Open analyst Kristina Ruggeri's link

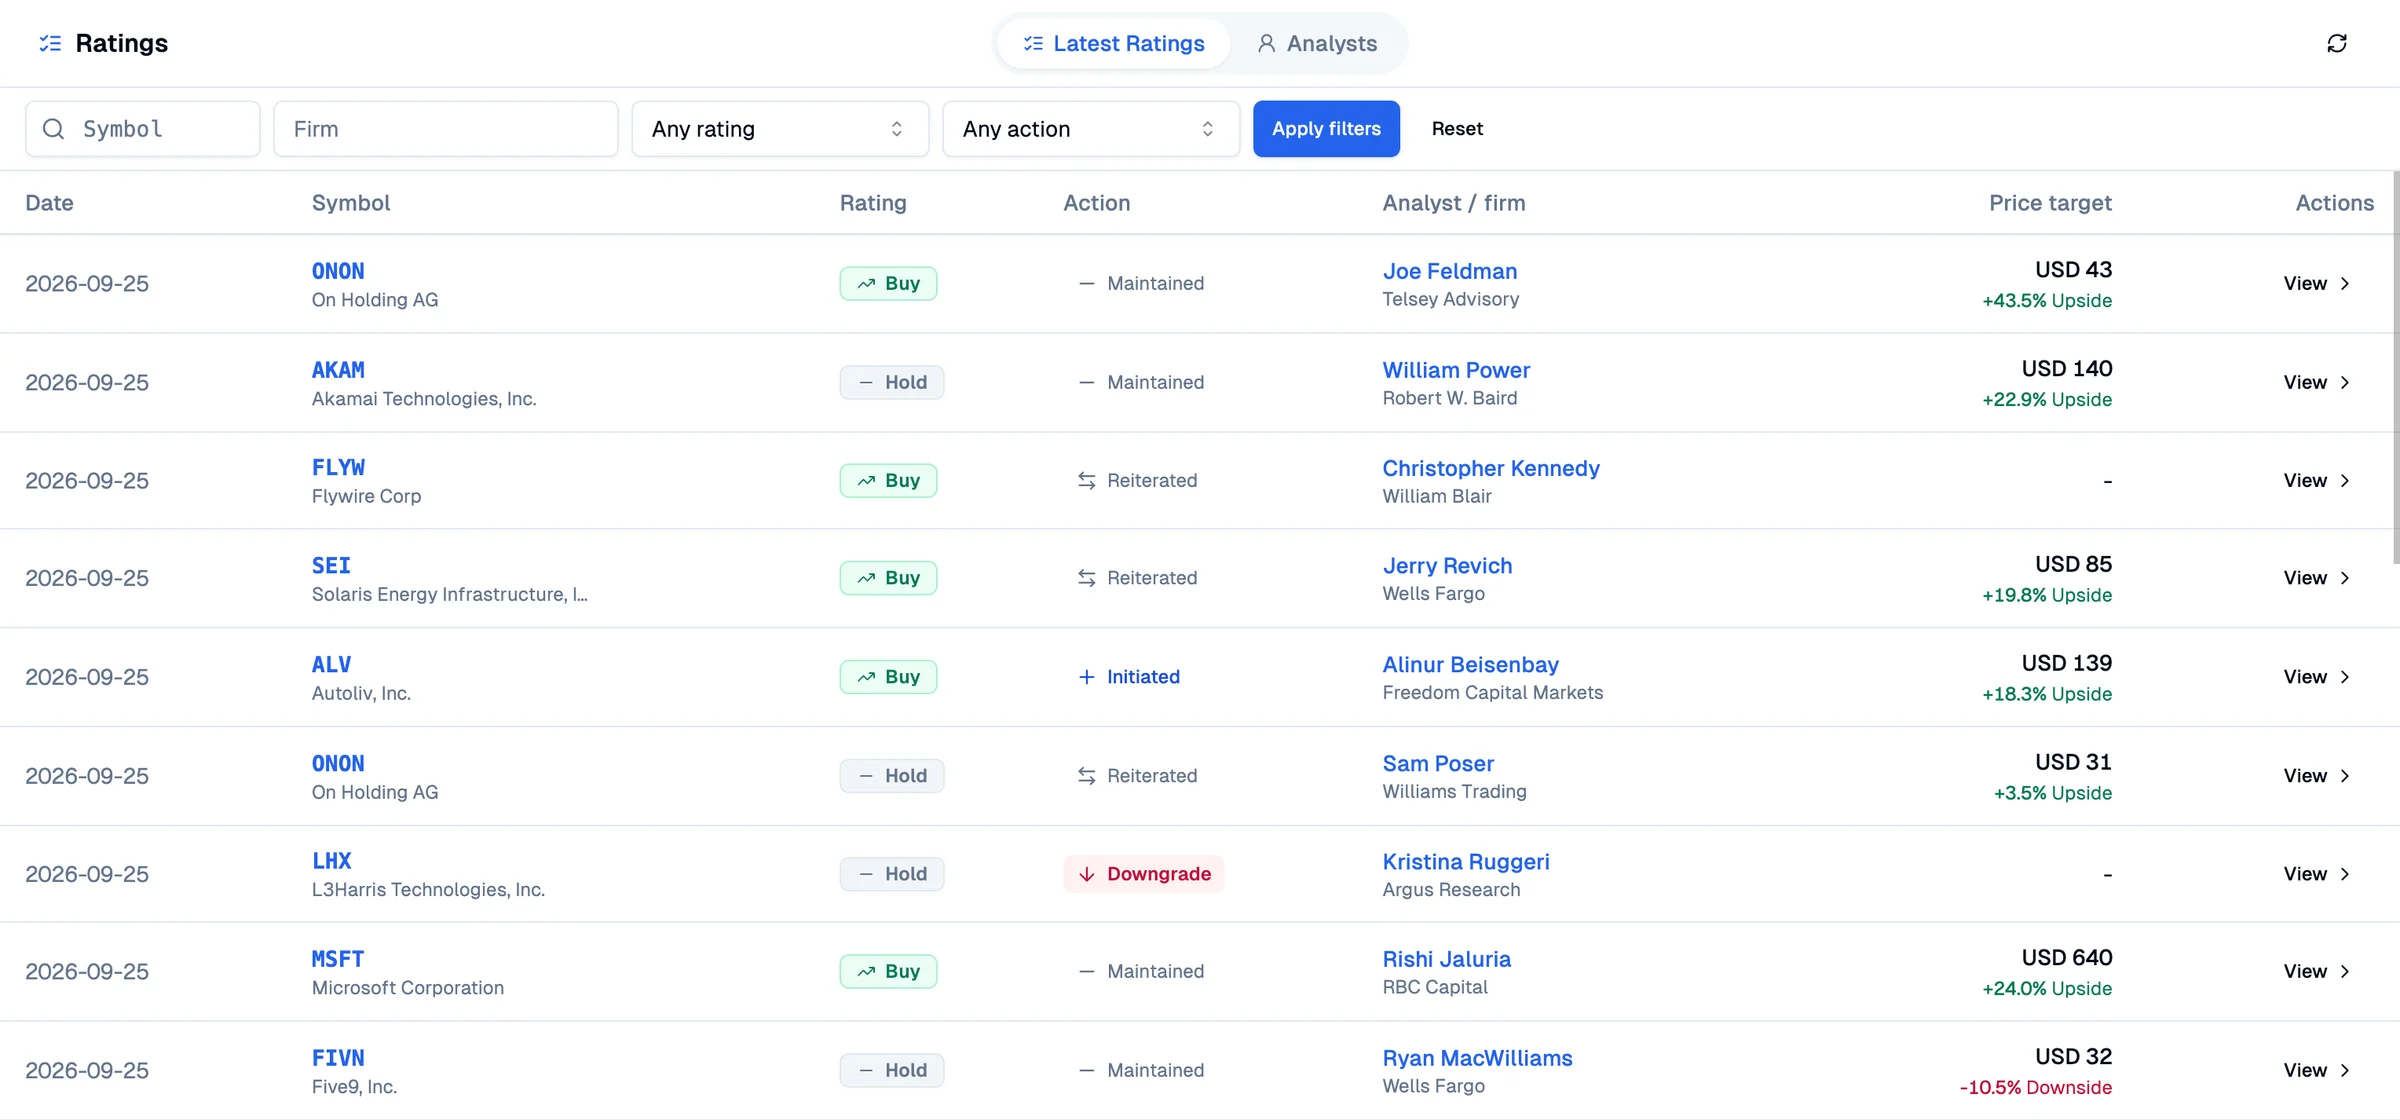coord(1466,862)
